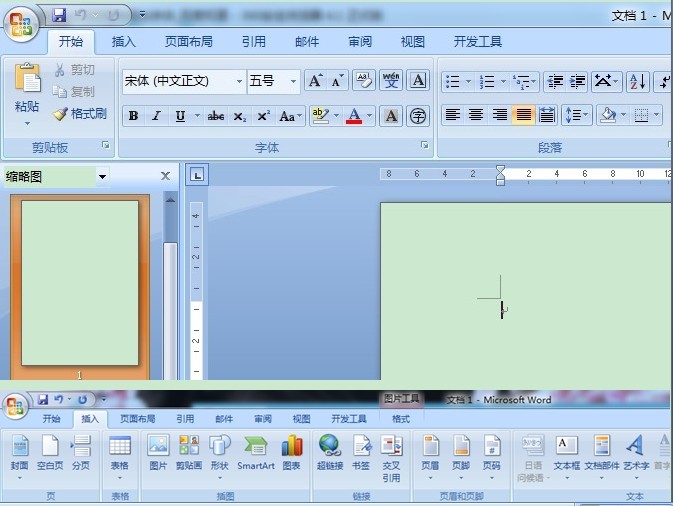Viewport: 673px width, 506px height.
Task: Click the Paste clipboard icon
Action: [x=27, y=78]
